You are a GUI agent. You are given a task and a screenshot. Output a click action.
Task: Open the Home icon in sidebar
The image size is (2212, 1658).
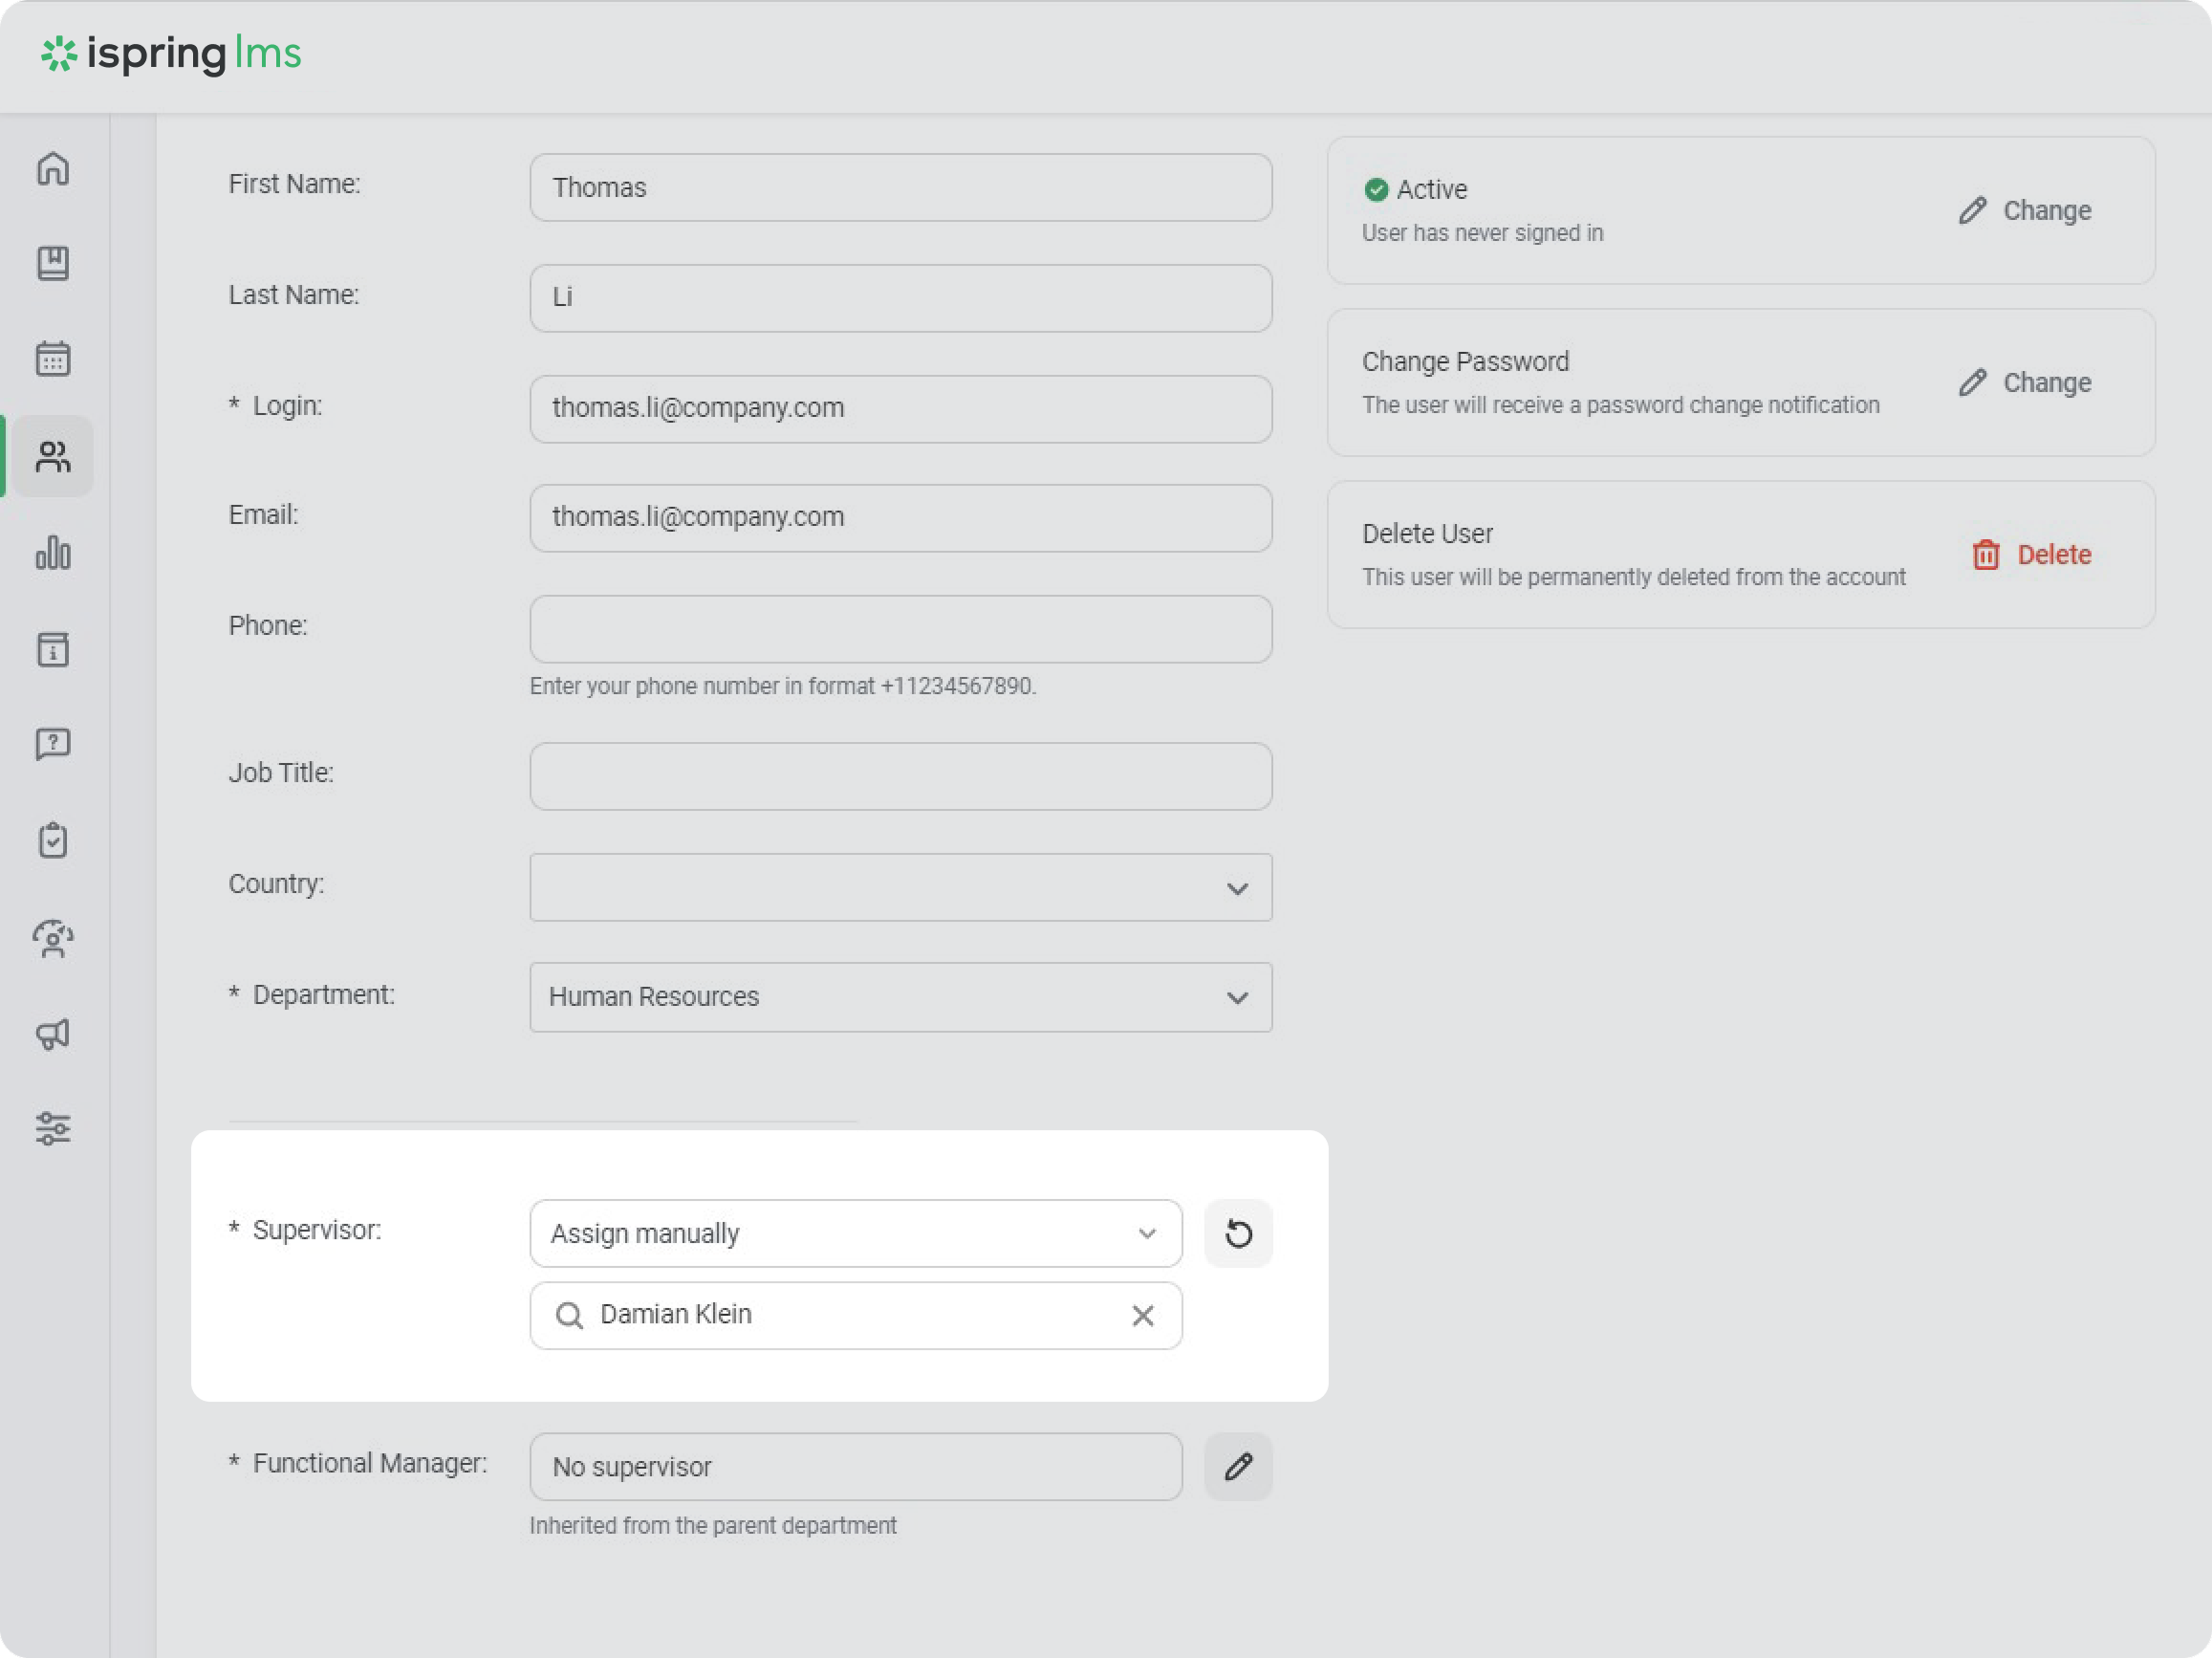[x=53, y=168]
